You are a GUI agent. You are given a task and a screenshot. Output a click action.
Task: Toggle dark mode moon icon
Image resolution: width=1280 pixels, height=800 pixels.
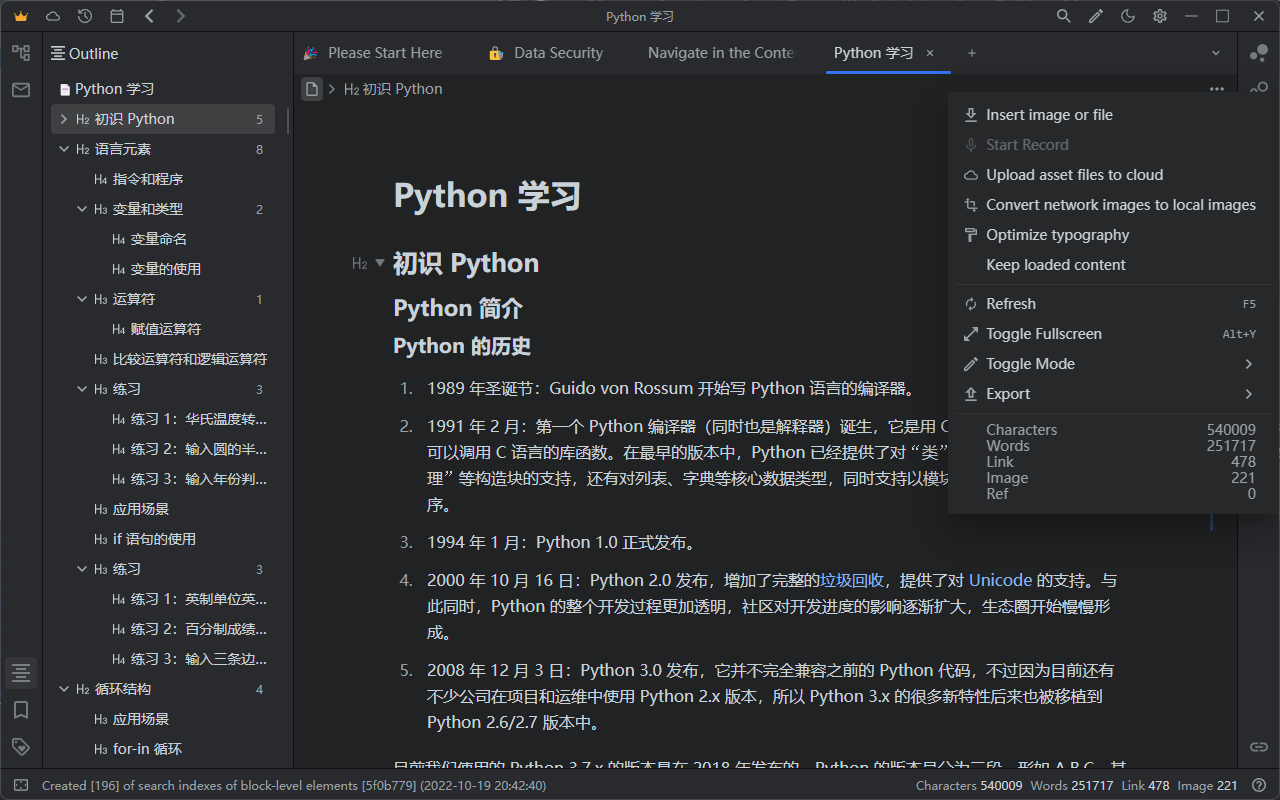point(1128,16)
